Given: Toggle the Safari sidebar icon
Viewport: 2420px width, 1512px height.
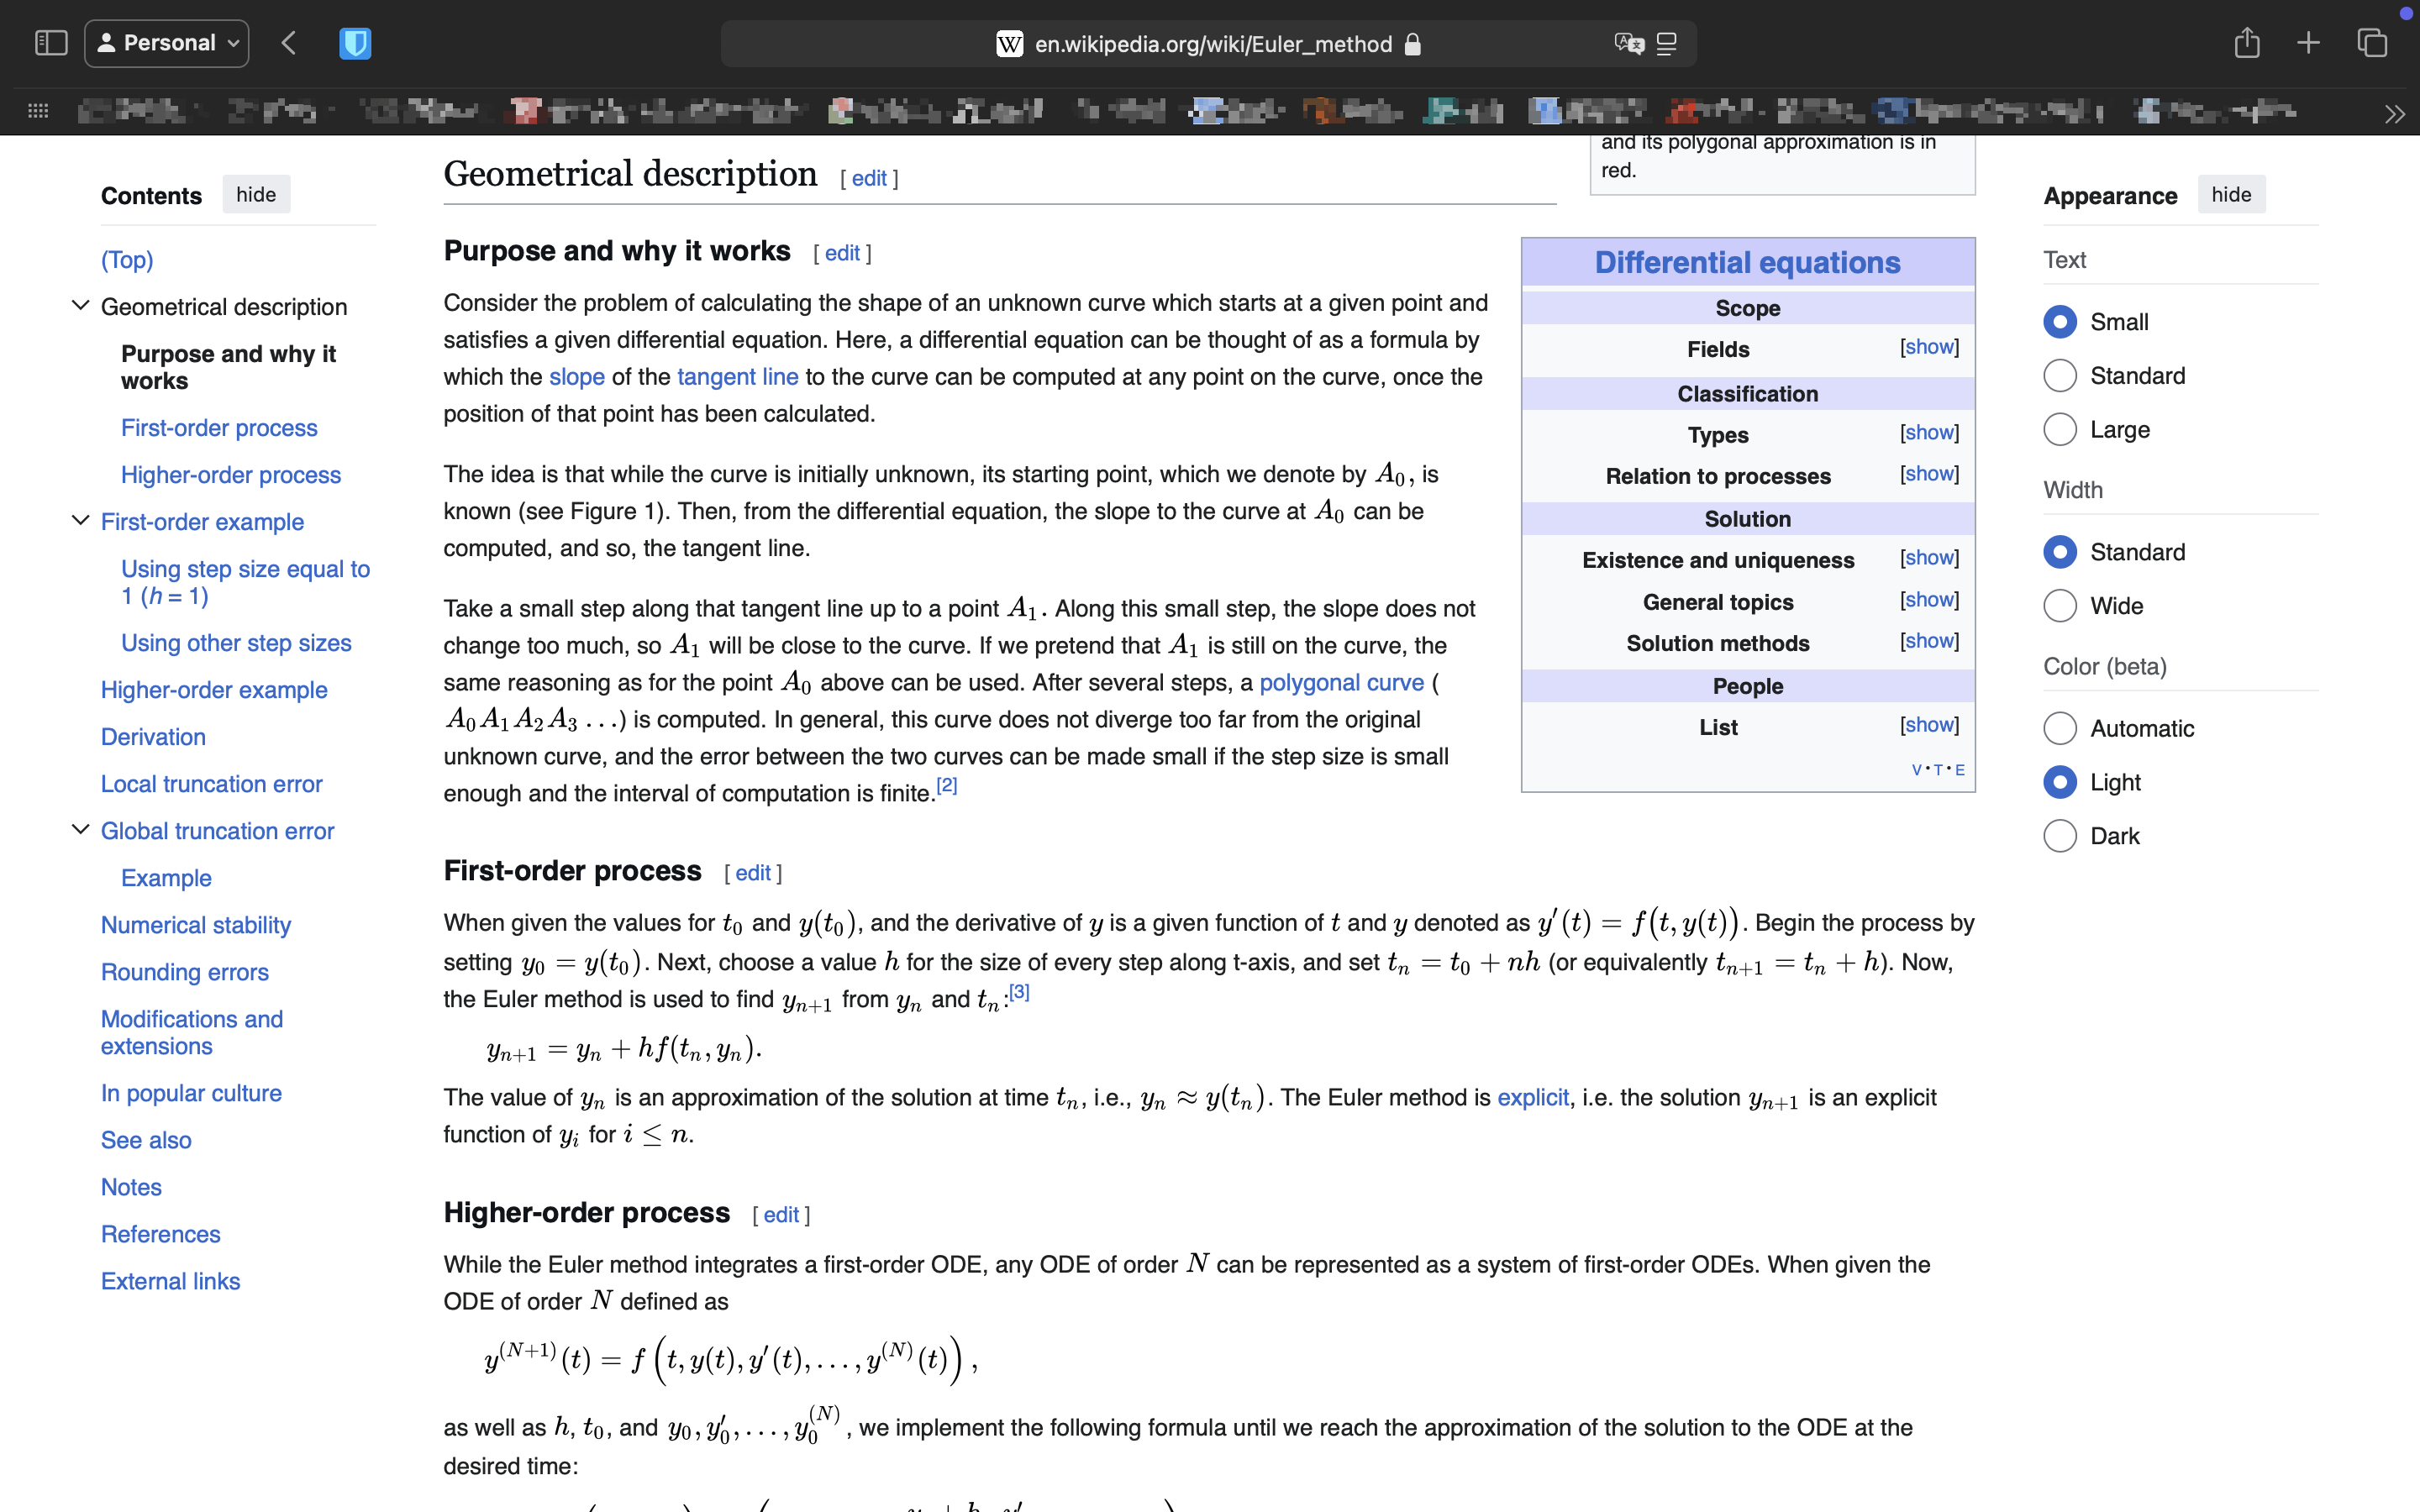Looking at the screenshot, I should (x=51, y=43).
